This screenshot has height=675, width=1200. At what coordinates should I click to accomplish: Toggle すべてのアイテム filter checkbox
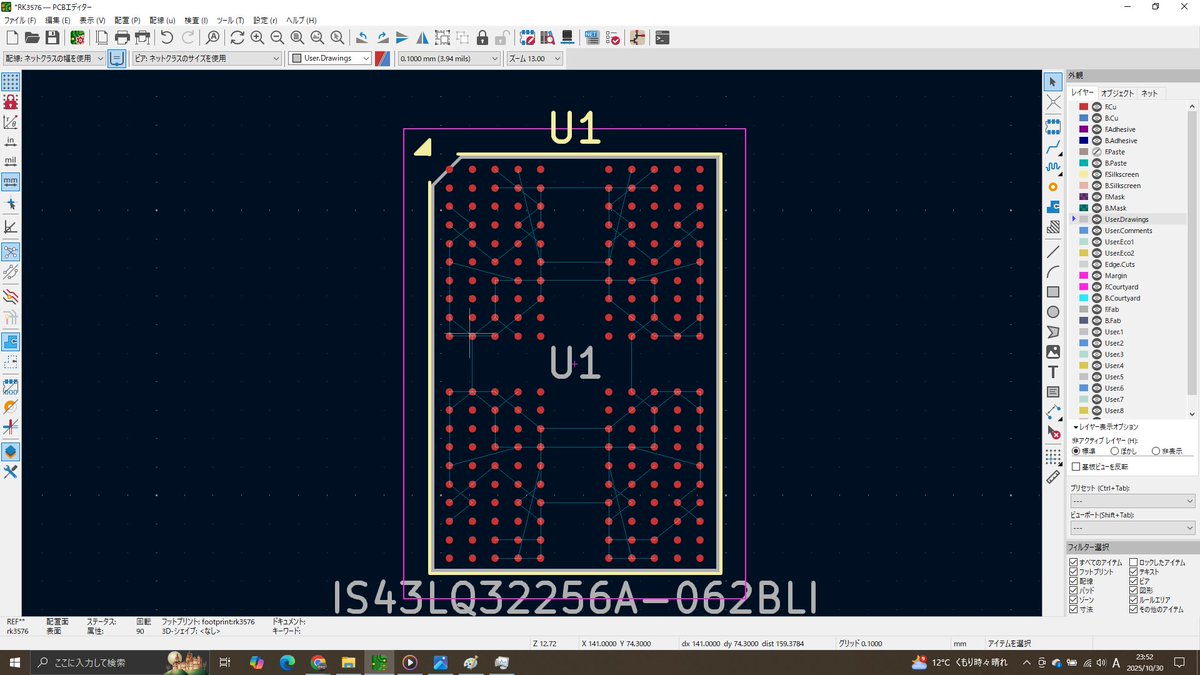(1074, 562)
